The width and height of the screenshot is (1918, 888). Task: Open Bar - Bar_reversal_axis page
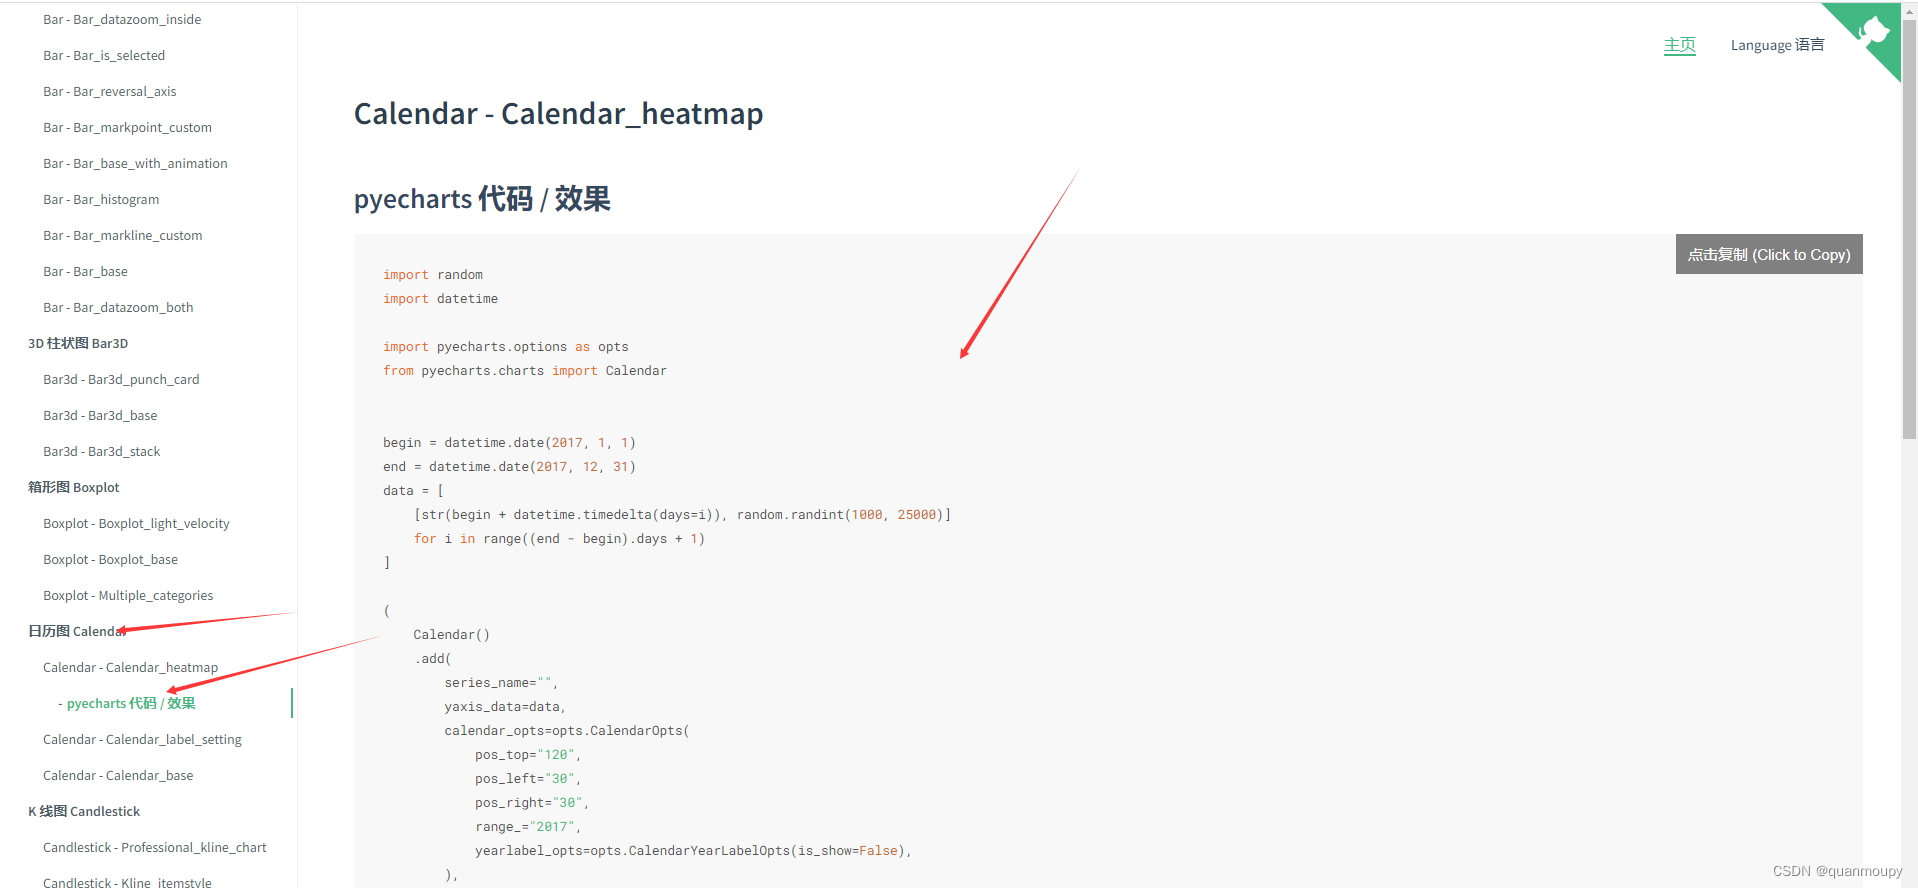click(x=110, y=91)
